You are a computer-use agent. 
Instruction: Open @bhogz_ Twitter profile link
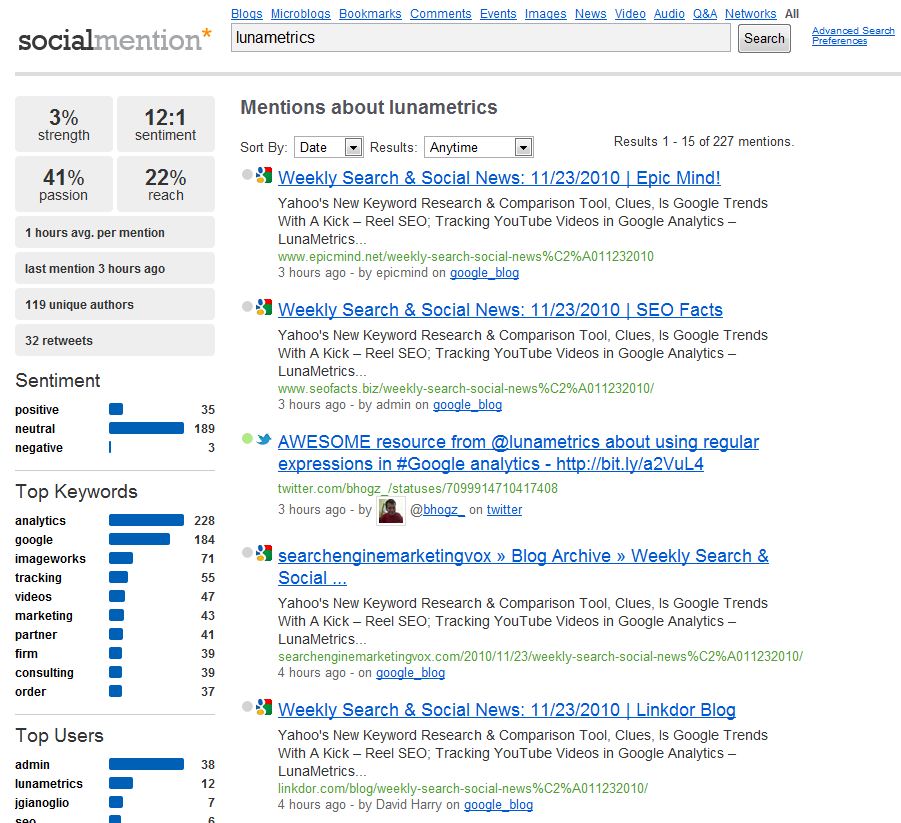(444, 510)
